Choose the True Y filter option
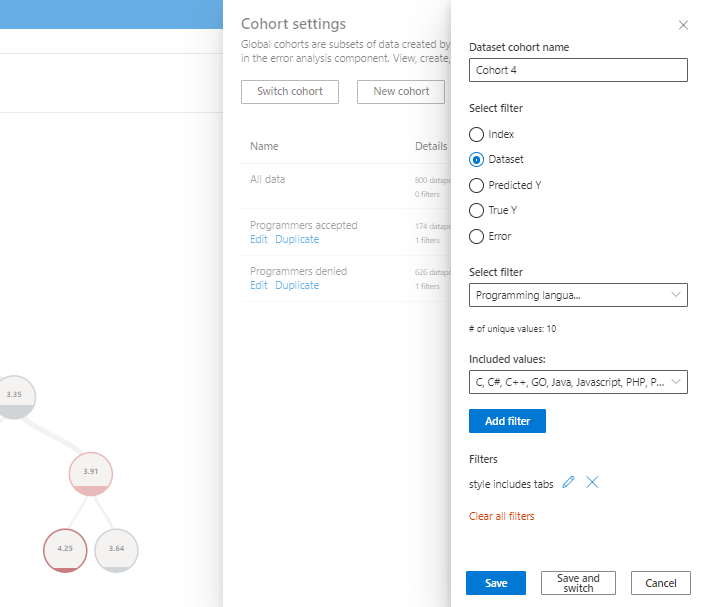The height and width of the screenshot is (607, 703). [477, 211]
